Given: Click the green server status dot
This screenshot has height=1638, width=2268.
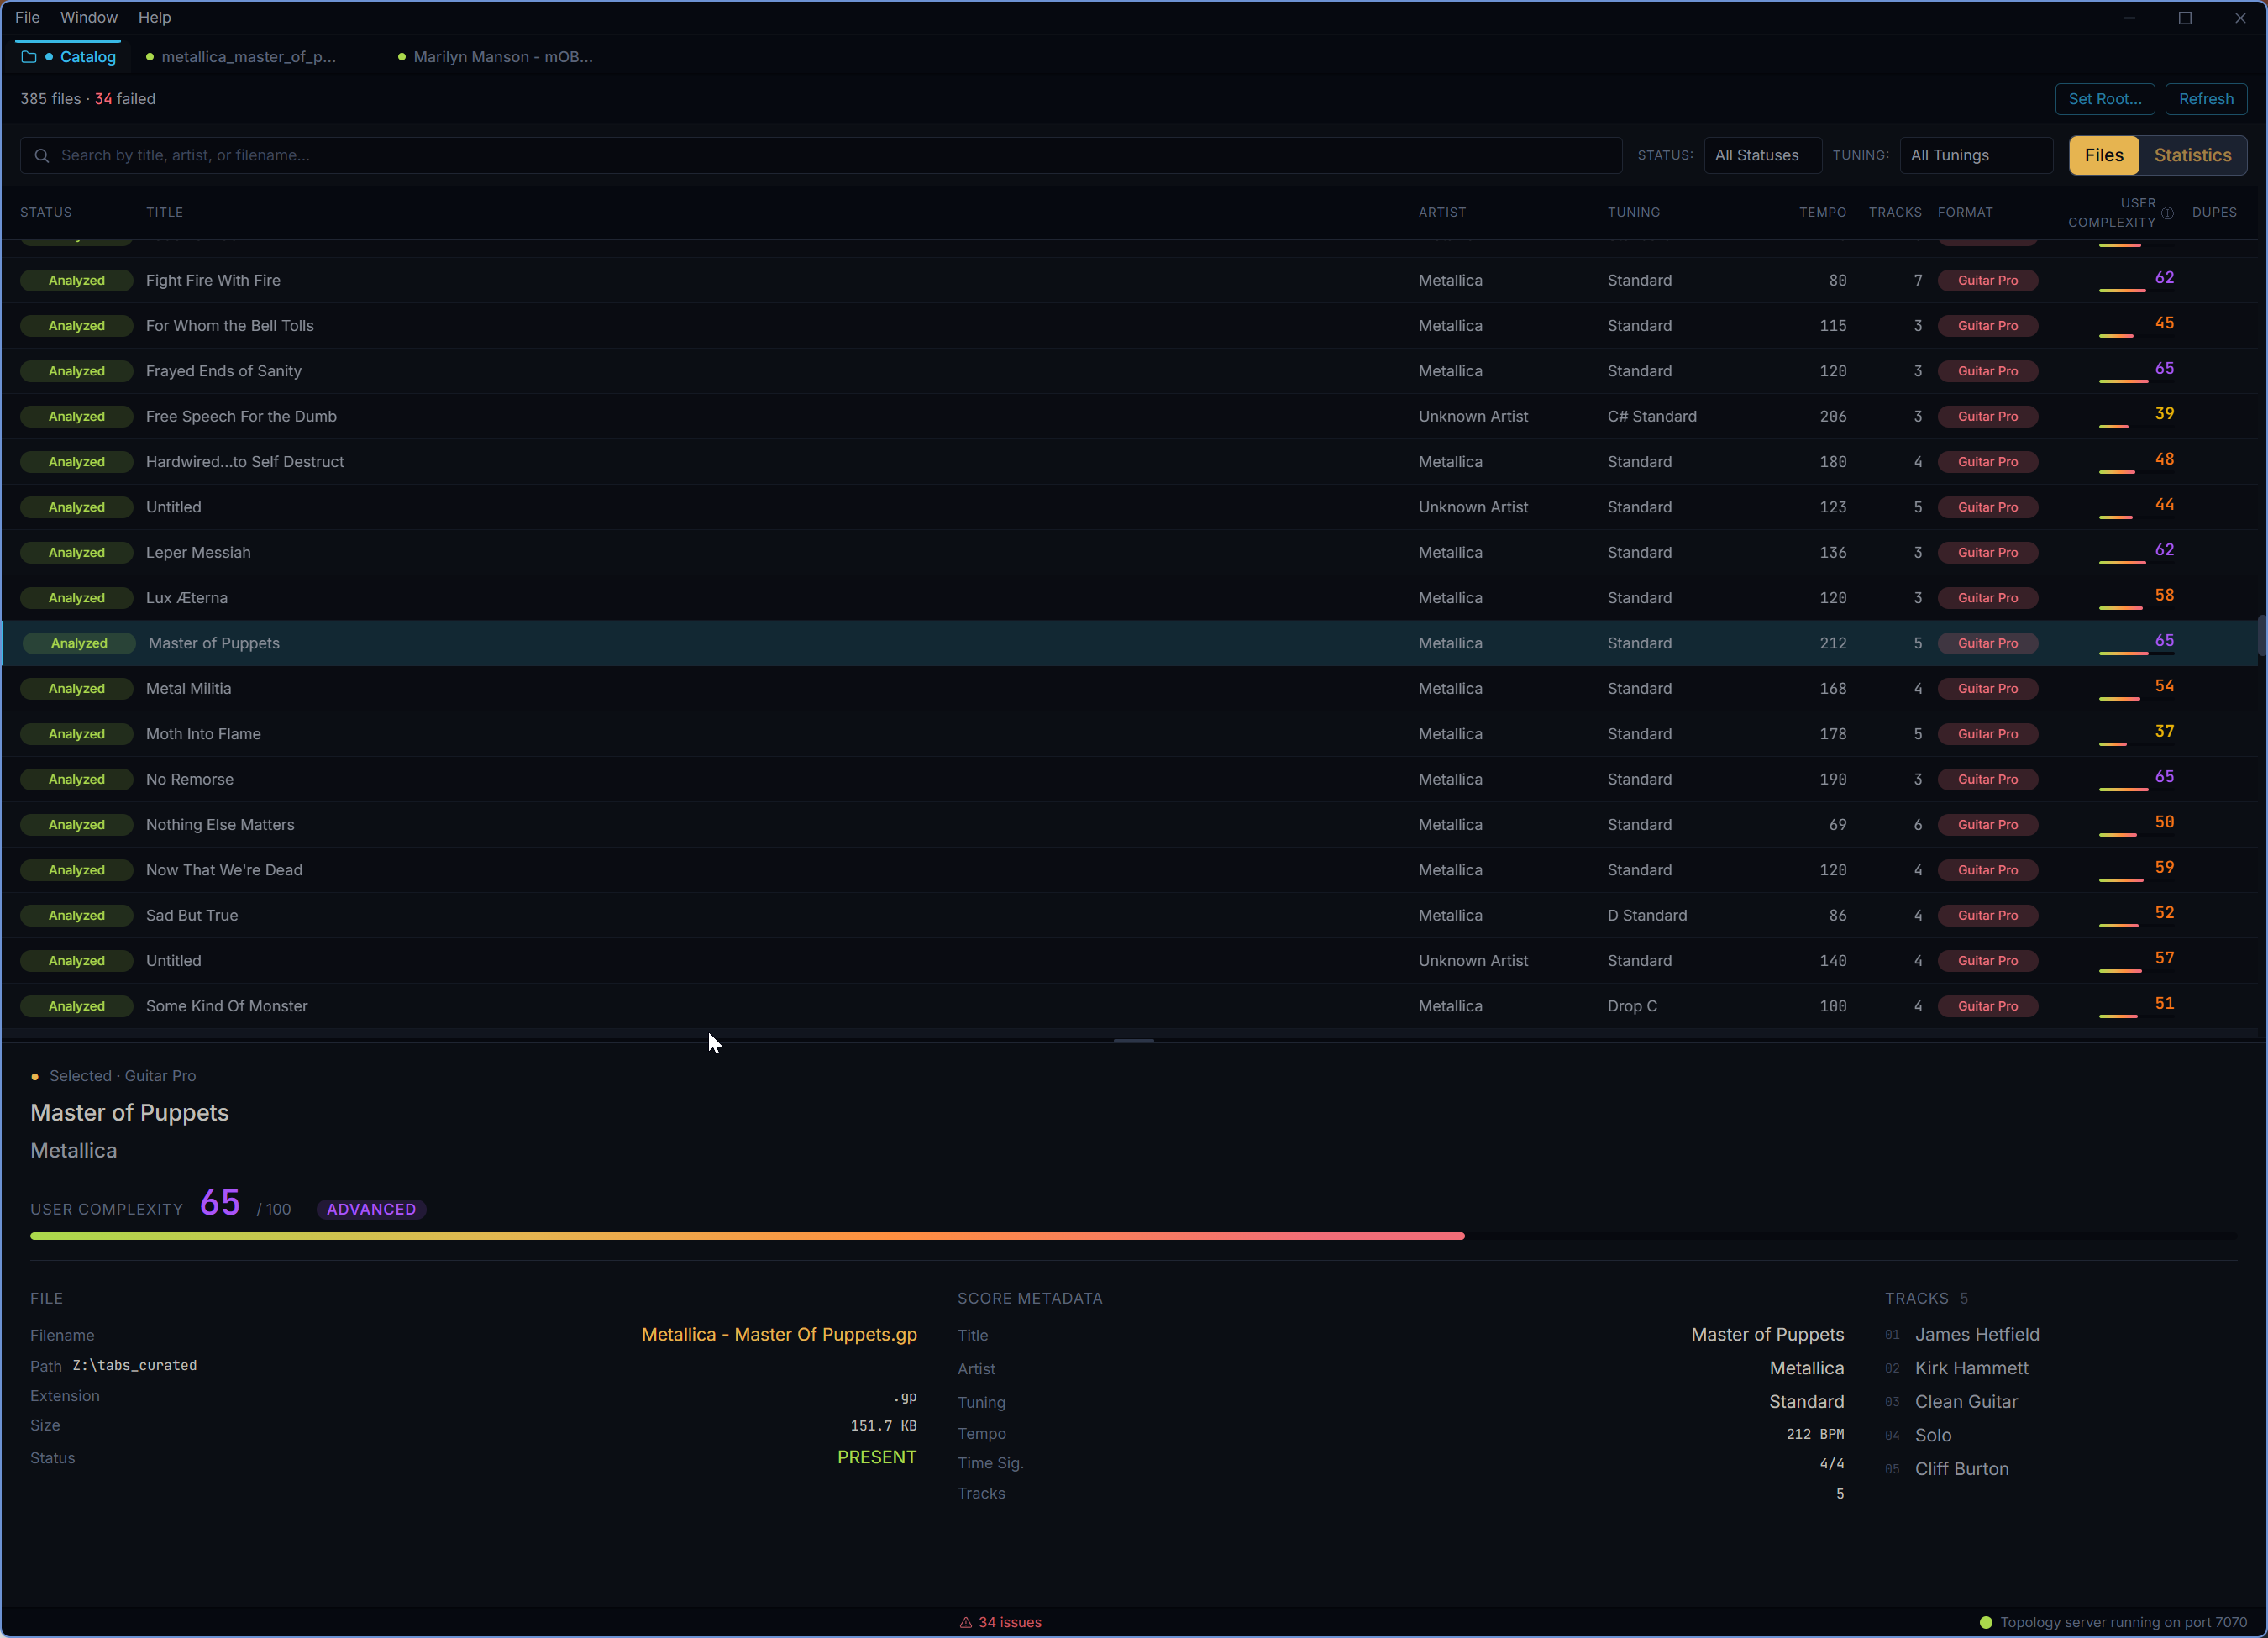Looking at the screenshot, I should tap(1986, 1622).
